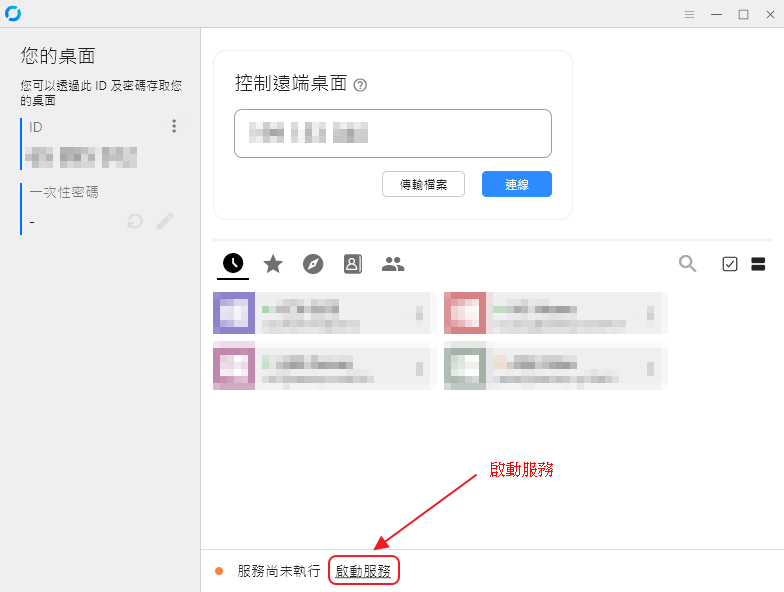Open the accessible devices group icon
The height and width of the screenshot is (592, 784).
[393, 264]
